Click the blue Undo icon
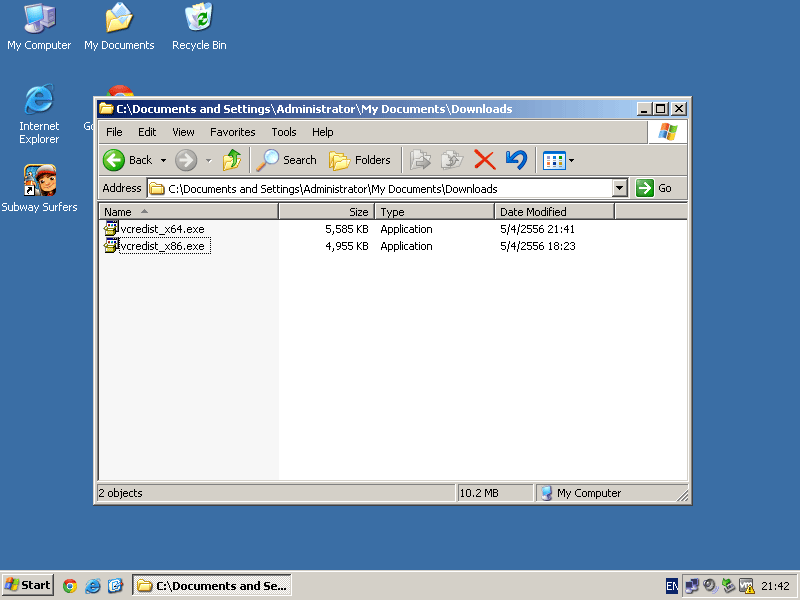The height and width of the screenshot is (600, 800). point(516,160)
